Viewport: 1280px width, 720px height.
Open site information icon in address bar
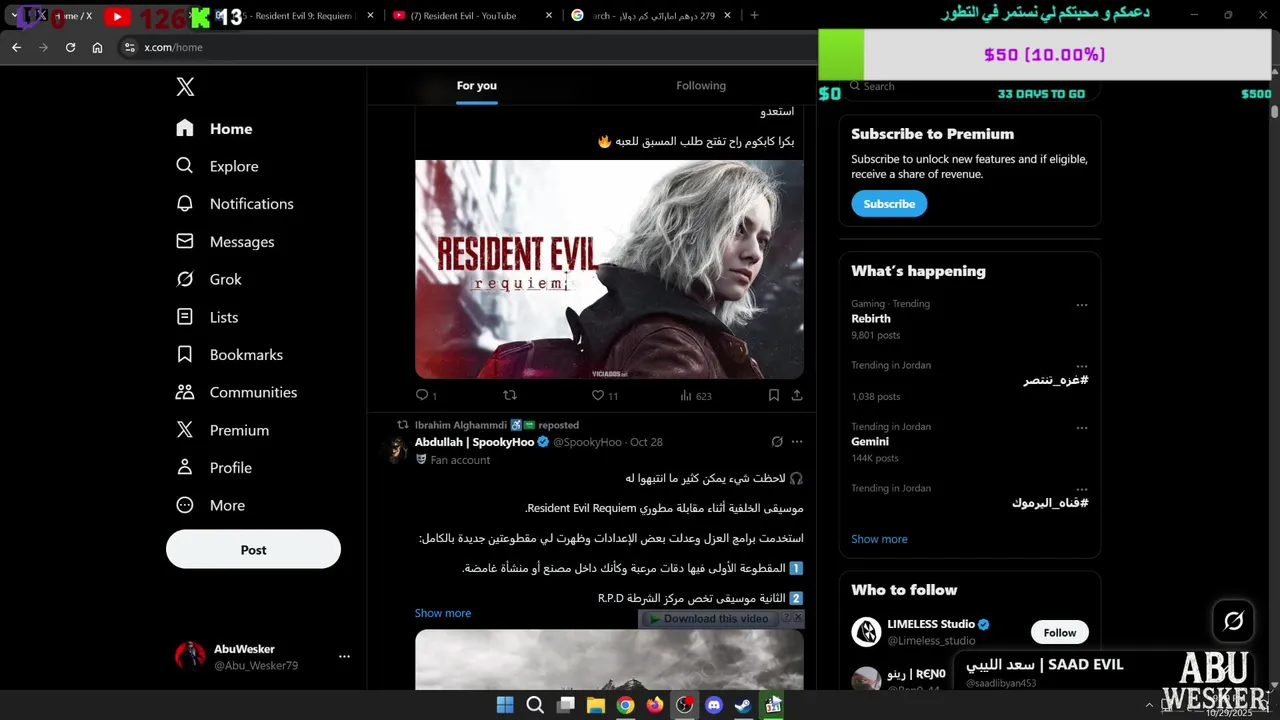[129, 47]
